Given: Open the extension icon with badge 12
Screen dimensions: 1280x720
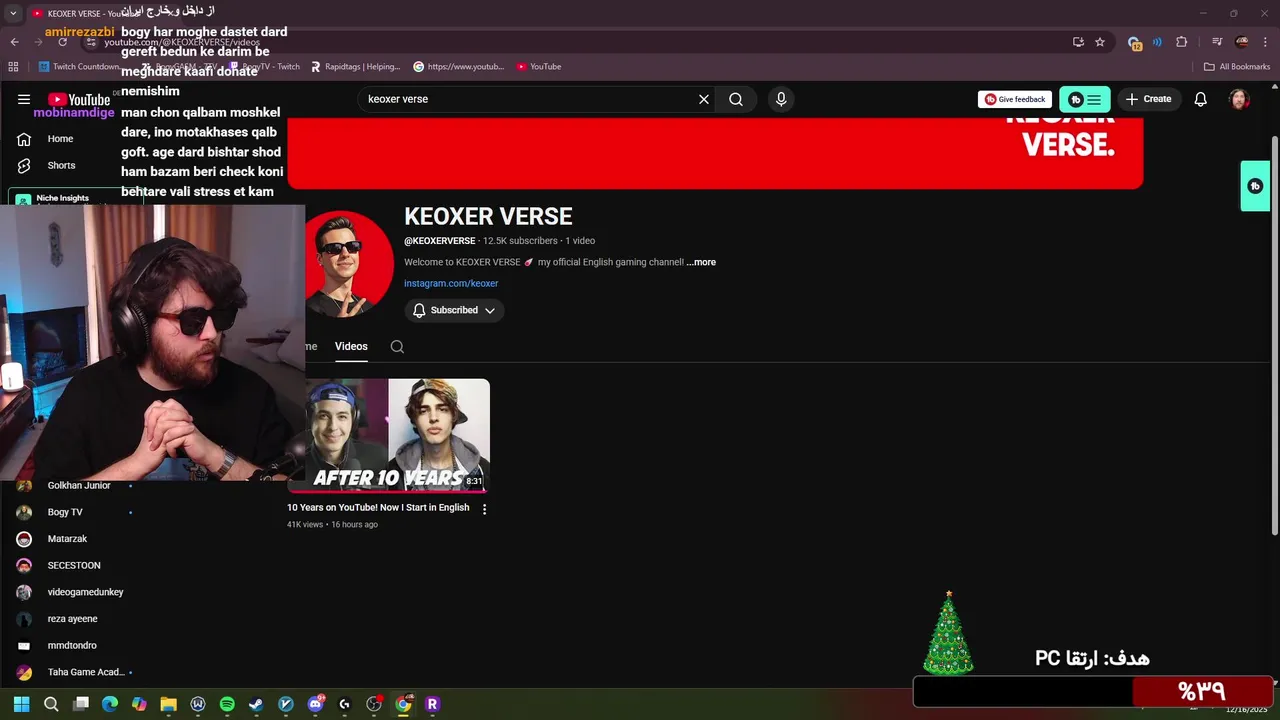Looking at the screenshot, I should (x=1134, y=43).
